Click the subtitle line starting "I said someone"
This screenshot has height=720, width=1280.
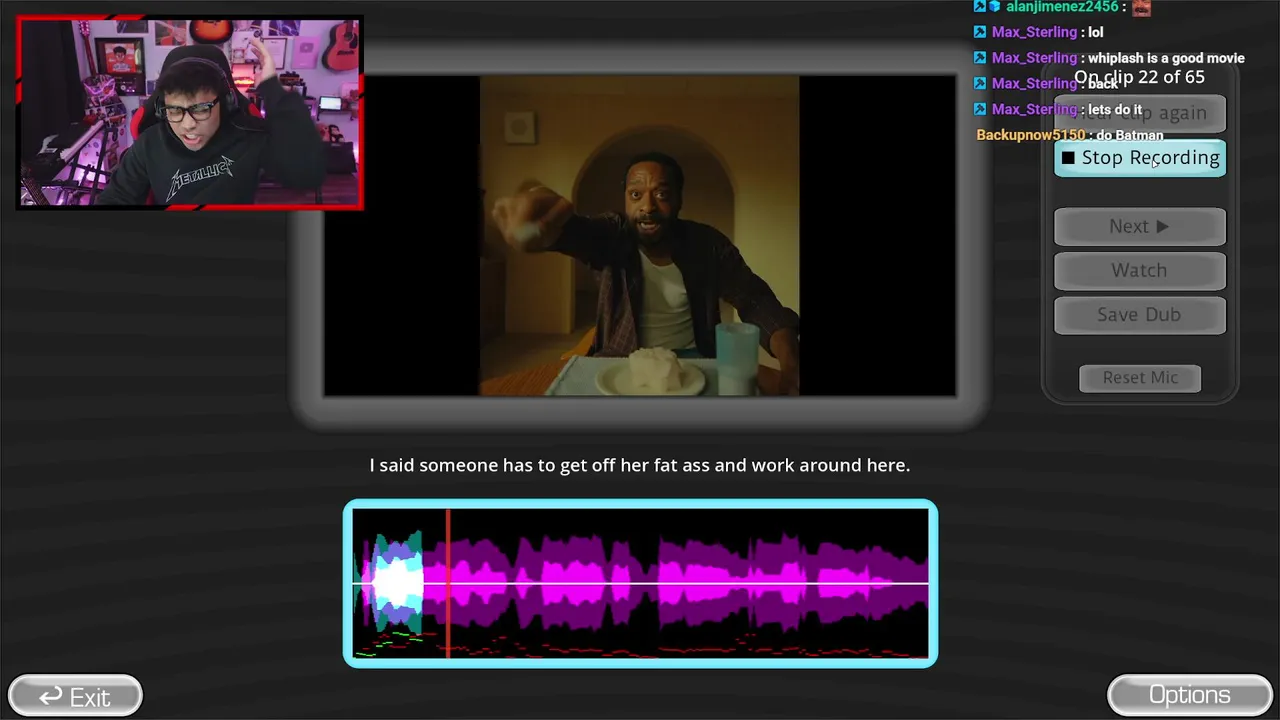tap(640, 465)
